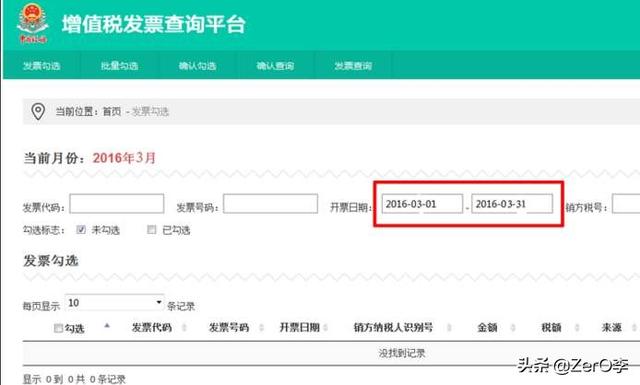Viewport: 640px width, 385px height.
Task: Check the 已勾选 checkbox
Action: pos(151,229)
